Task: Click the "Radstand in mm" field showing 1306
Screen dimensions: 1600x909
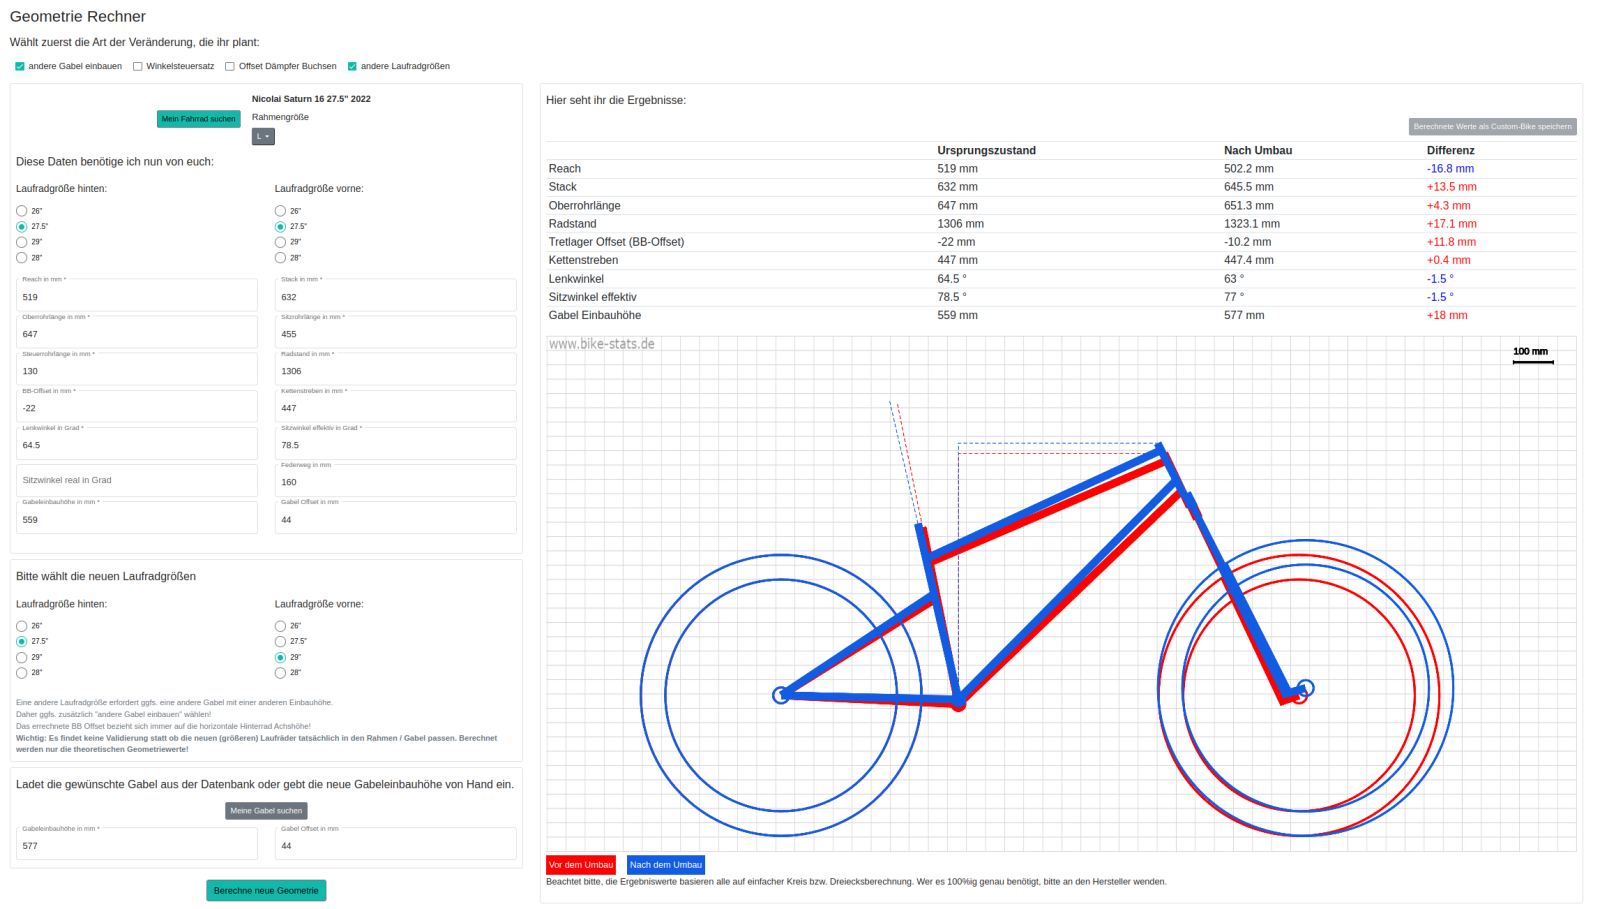Action: pyautogui.click(x=395, y=371)
